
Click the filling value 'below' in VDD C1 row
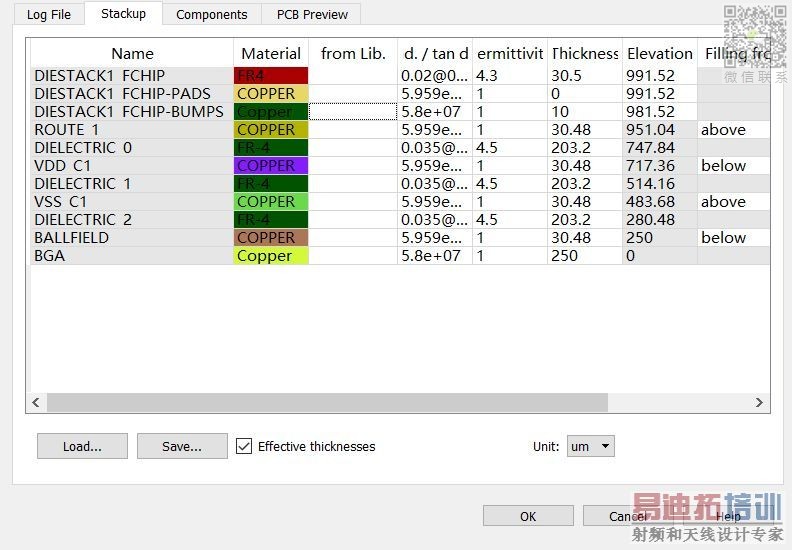[723, 166]
